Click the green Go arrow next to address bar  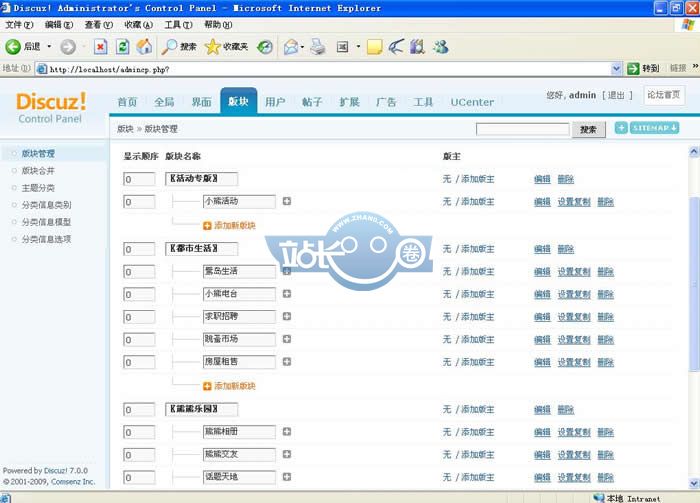[633, 69]
